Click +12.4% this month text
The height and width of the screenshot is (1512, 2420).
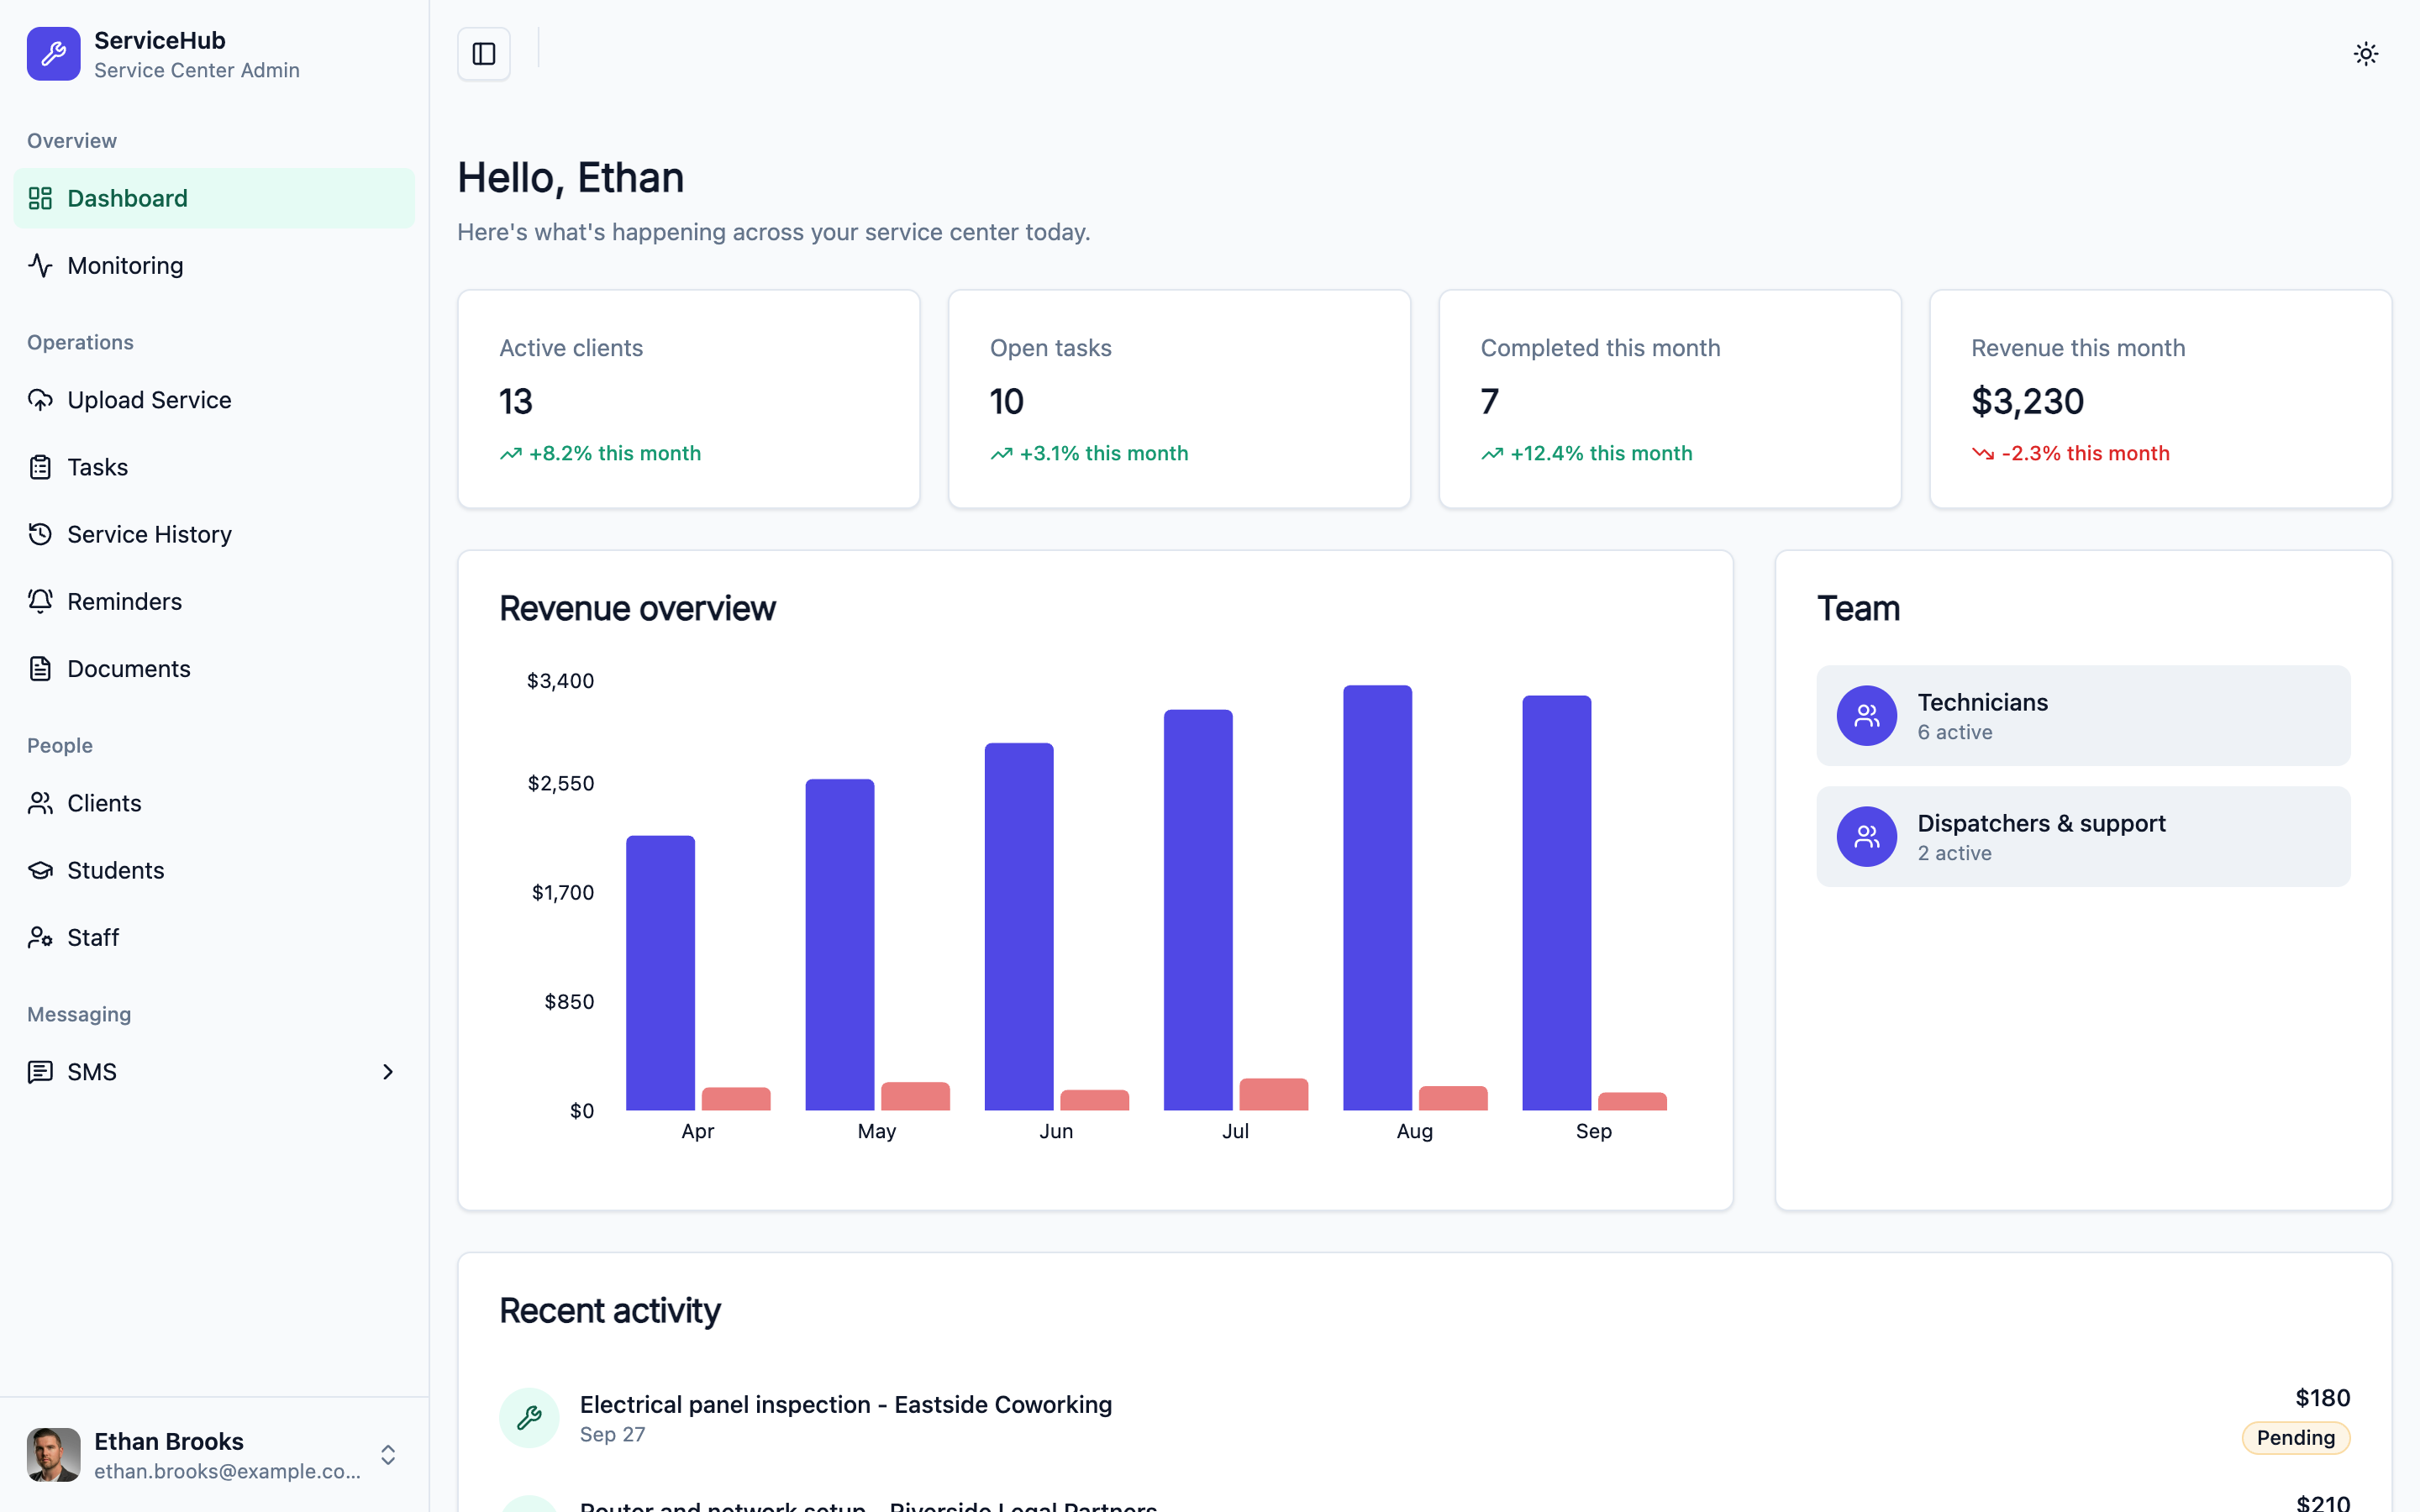(1601, 454)
